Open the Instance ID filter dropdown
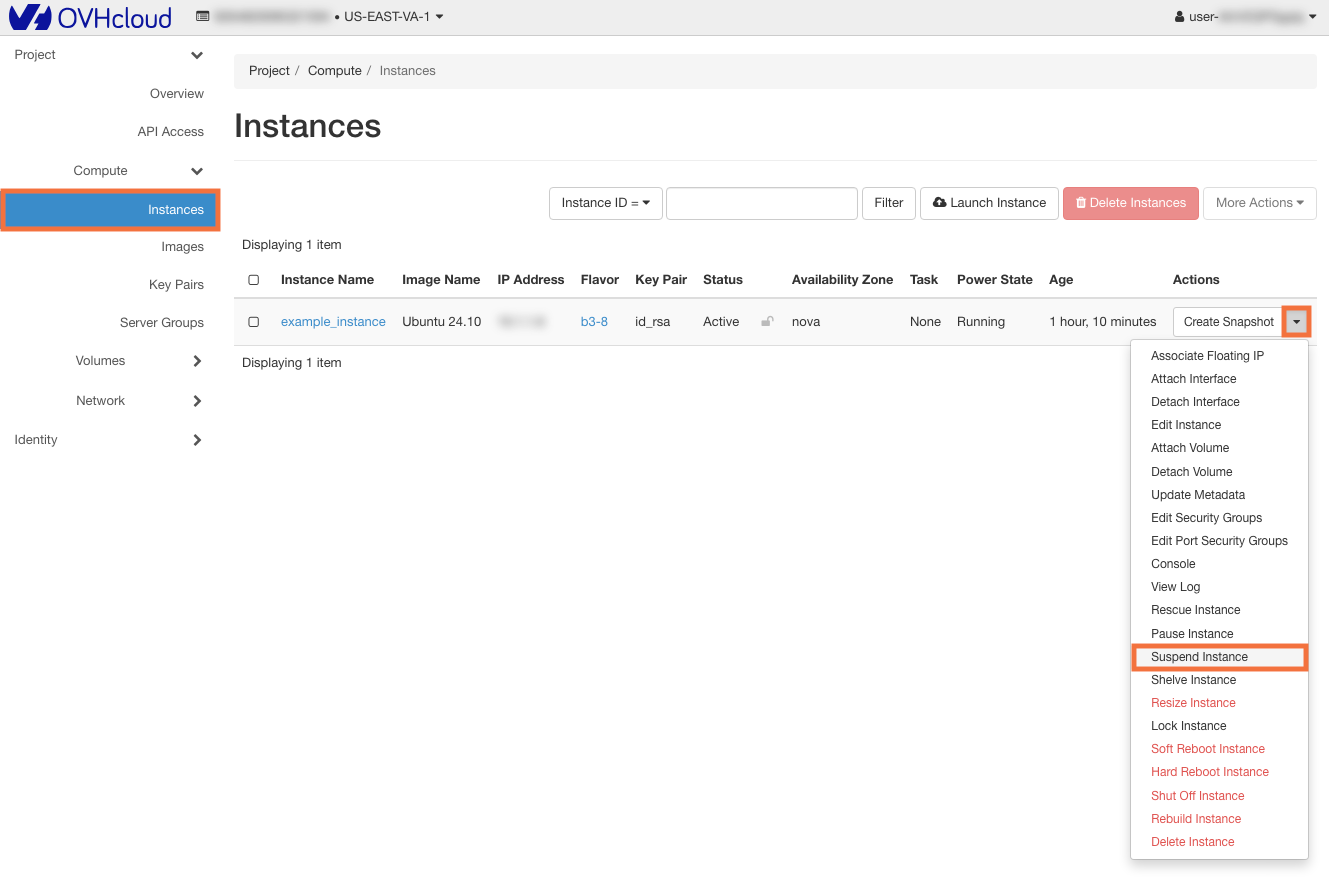The width and height of the screenshot is (1329, 883). click(605, 203)
